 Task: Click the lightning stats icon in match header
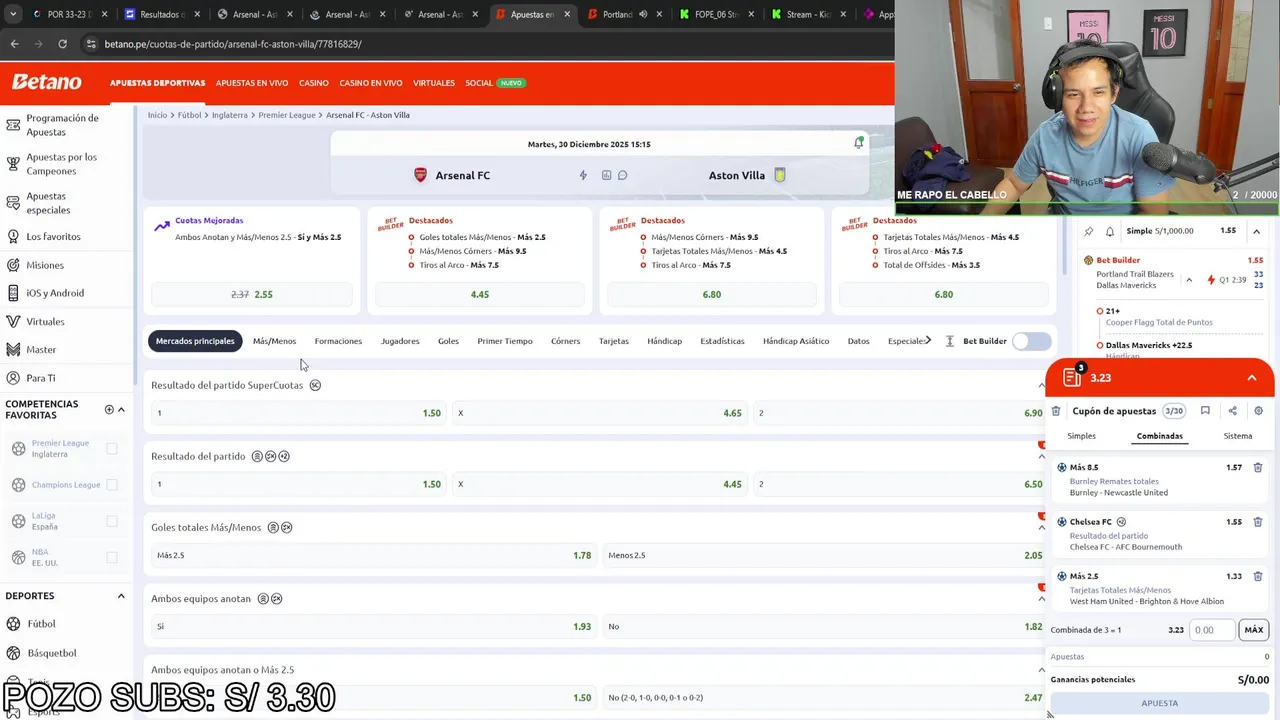[x=583, y=175]
